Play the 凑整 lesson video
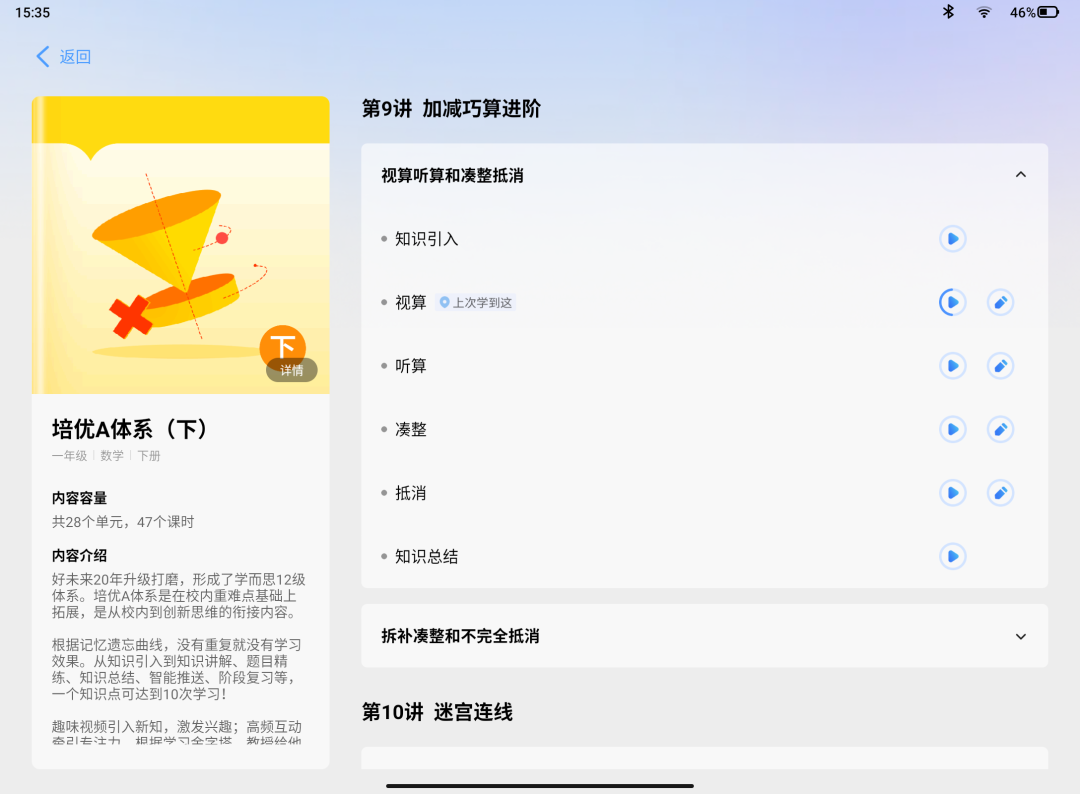This screenshot has width=1080, height=794. [953, 430]
